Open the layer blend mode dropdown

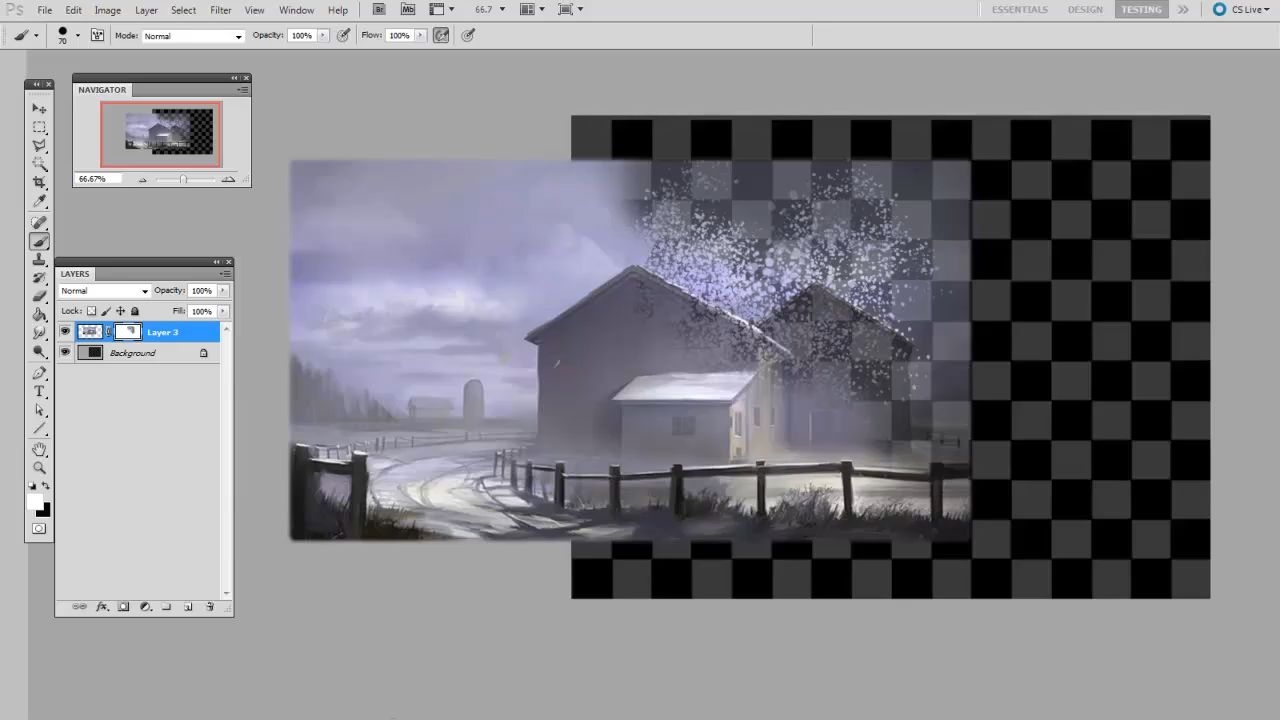(105, 291)
